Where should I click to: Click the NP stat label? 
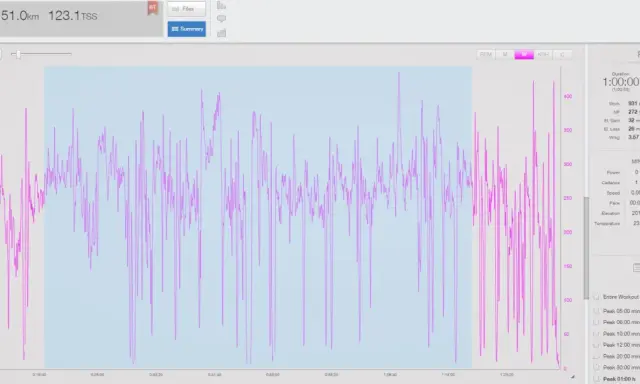pyautogui.click(x=616, y=112)
